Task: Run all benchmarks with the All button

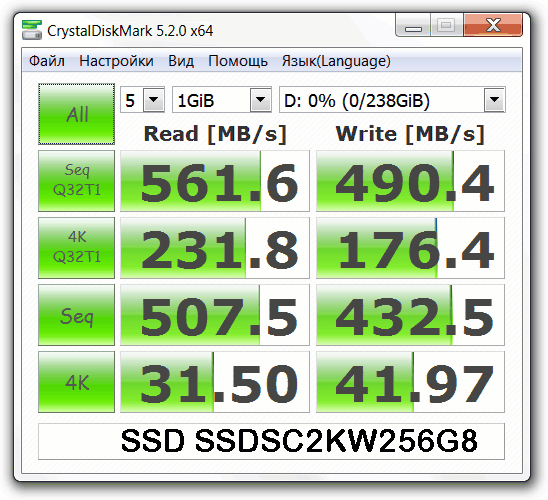Action: click(x=76, y=114)
